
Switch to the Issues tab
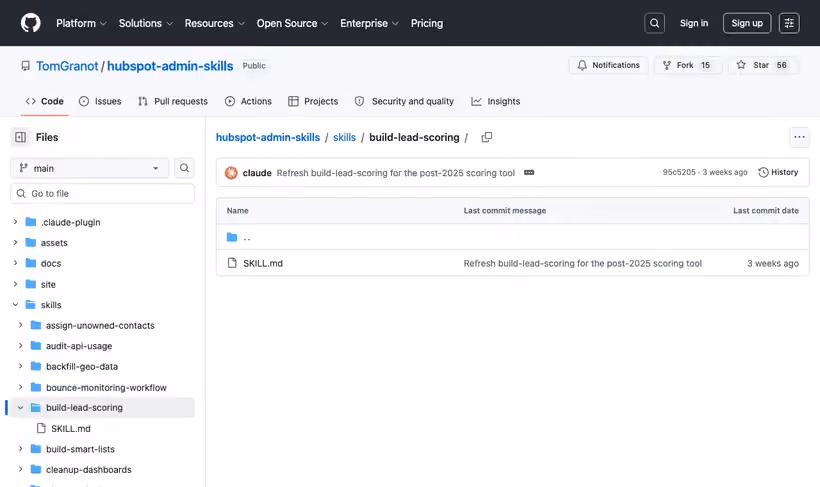point(100,101)
